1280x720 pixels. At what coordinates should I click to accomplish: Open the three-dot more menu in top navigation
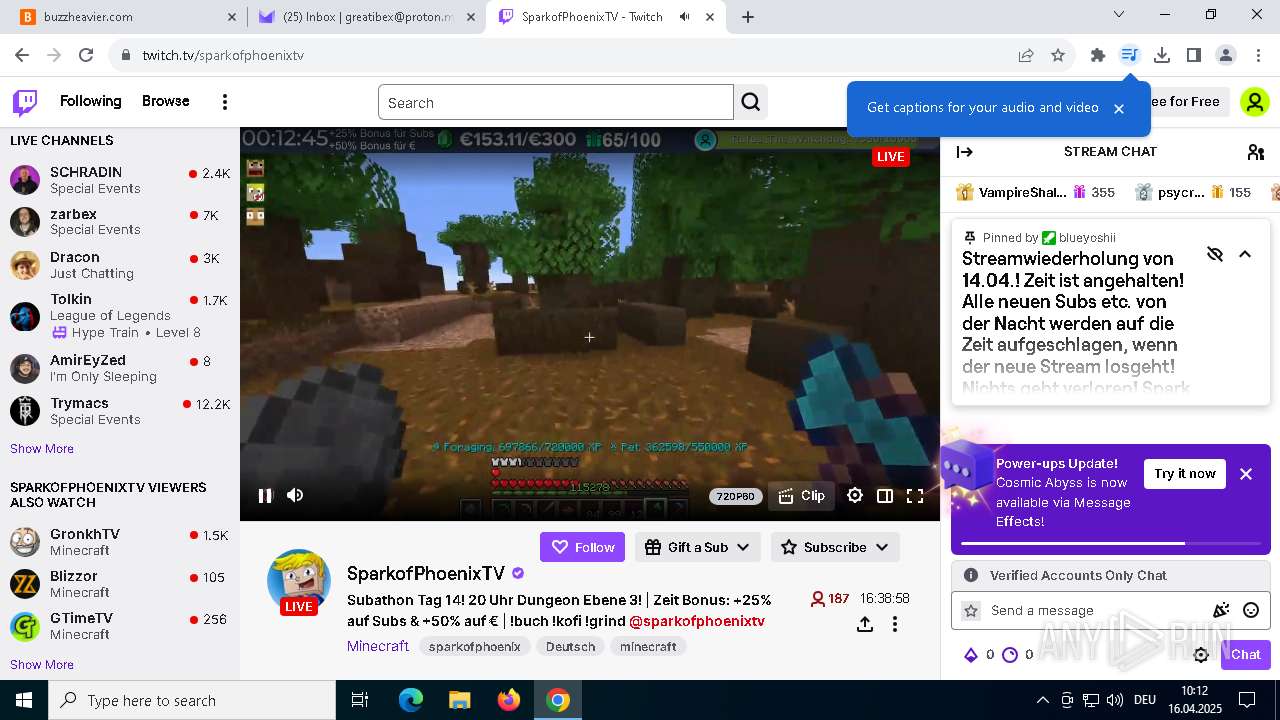(225, 102)
